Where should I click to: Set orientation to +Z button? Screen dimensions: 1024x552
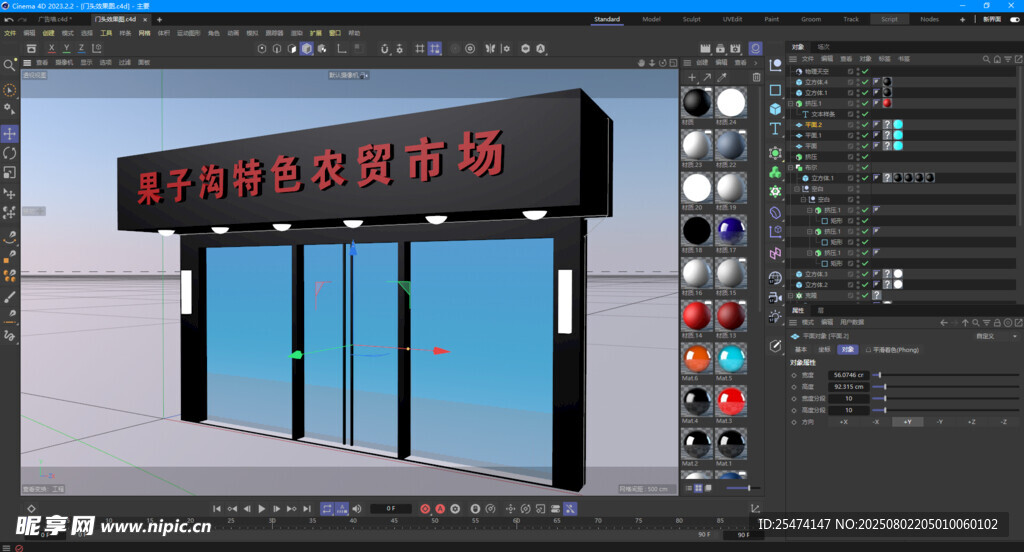(x=970, y=422)
